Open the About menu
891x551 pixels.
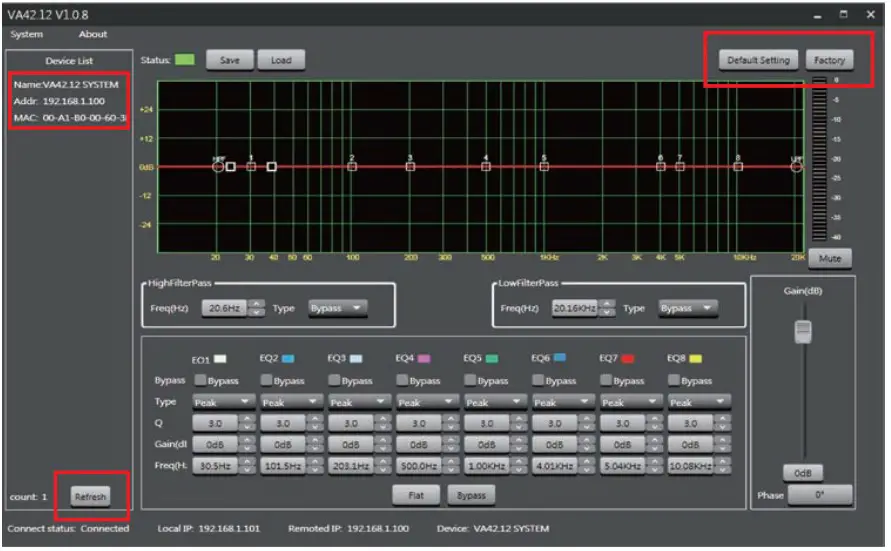point(93,34)
